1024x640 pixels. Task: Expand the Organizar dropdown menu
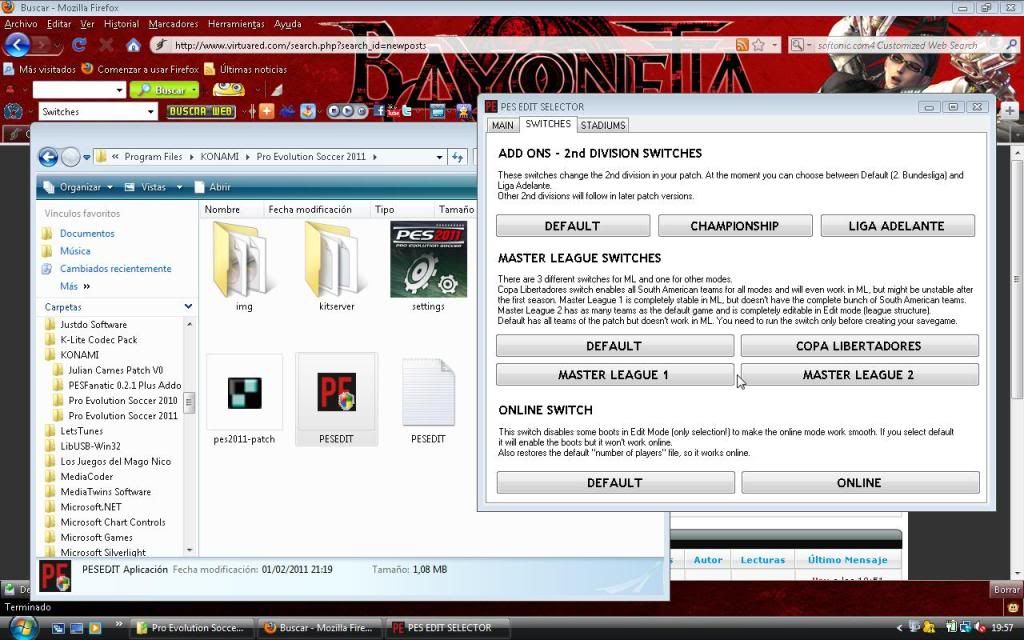click(x=79, y=187)
